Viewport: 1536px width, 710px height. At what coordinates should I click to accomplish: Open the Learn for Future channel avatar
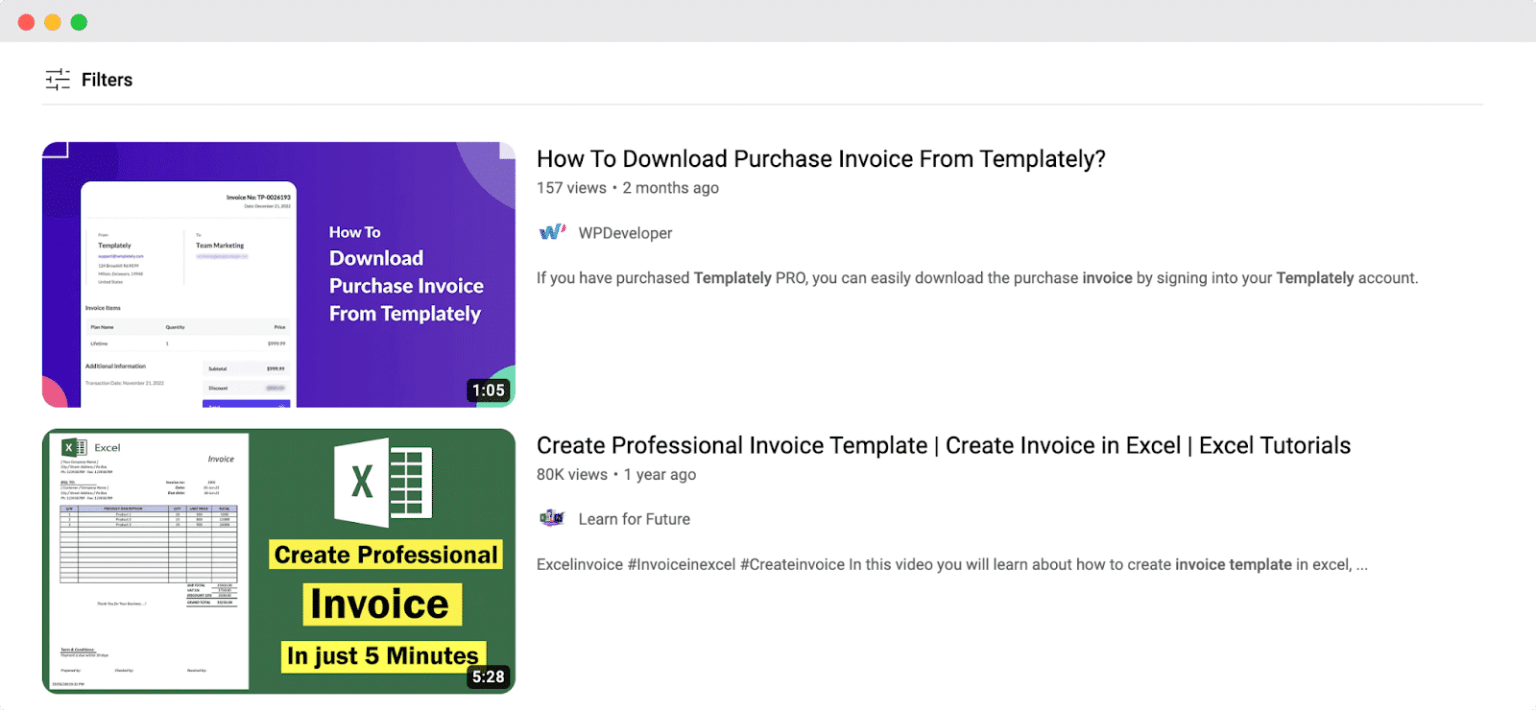pyautogui.click(x=552, y=518)
